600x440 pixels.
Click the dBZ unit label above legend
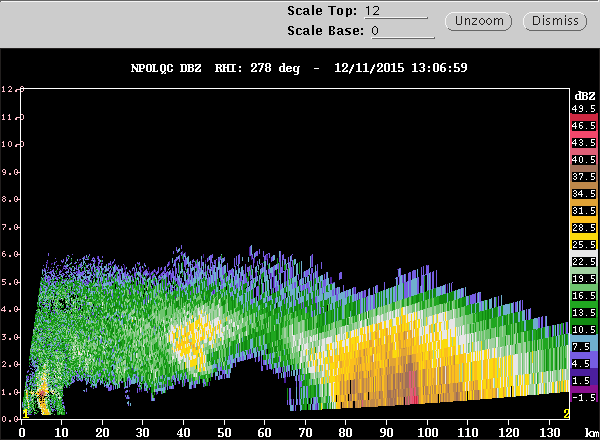(582, 92)
